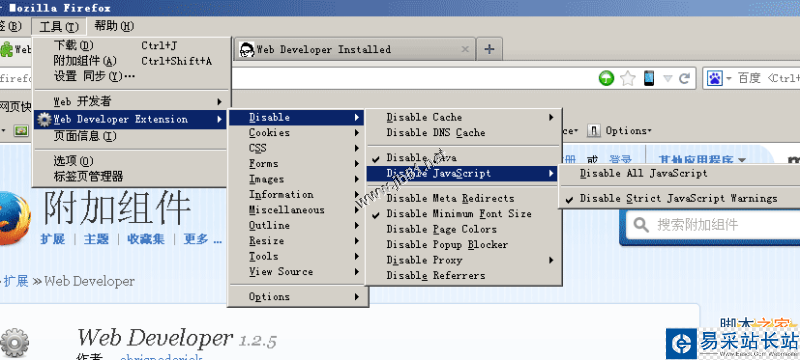
Task: Uncheck Disable Strict JavaScript Warnings
Action: click(680, 198)
